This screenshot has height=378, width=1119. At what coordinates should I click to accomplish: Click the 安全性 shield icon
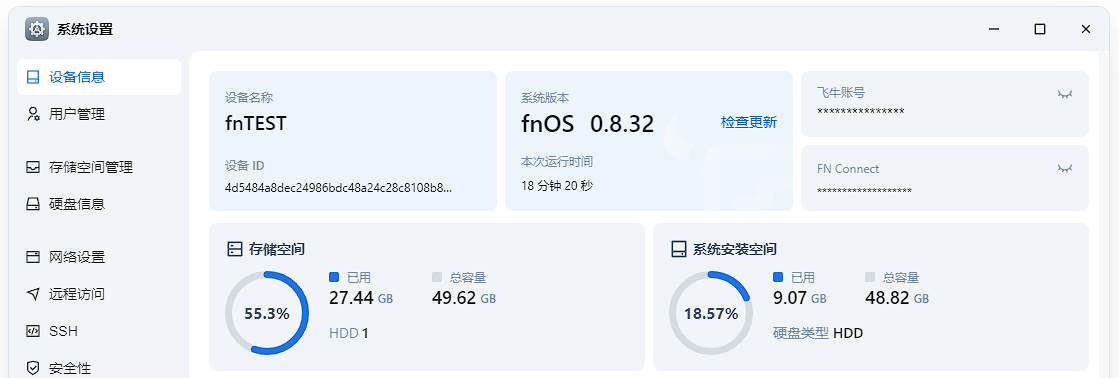click(x=32, y=368)
